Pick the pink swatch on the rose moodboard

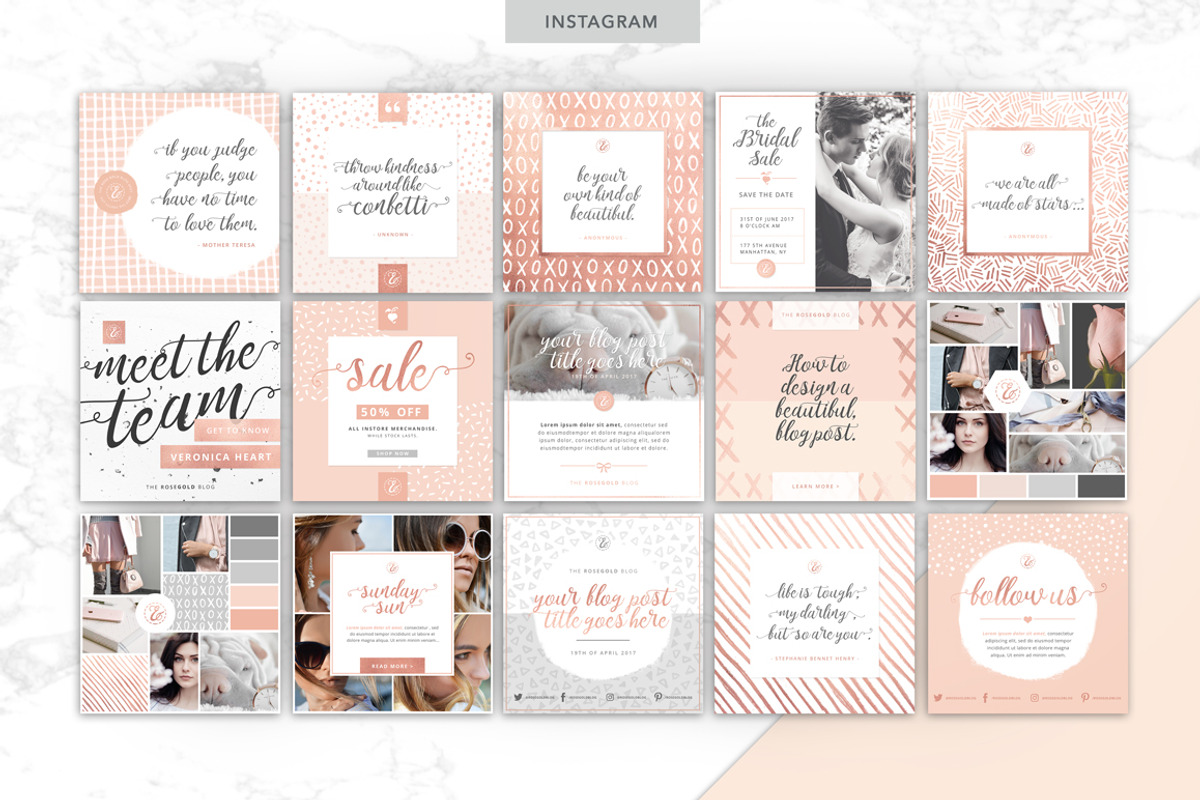coord(953,486)
